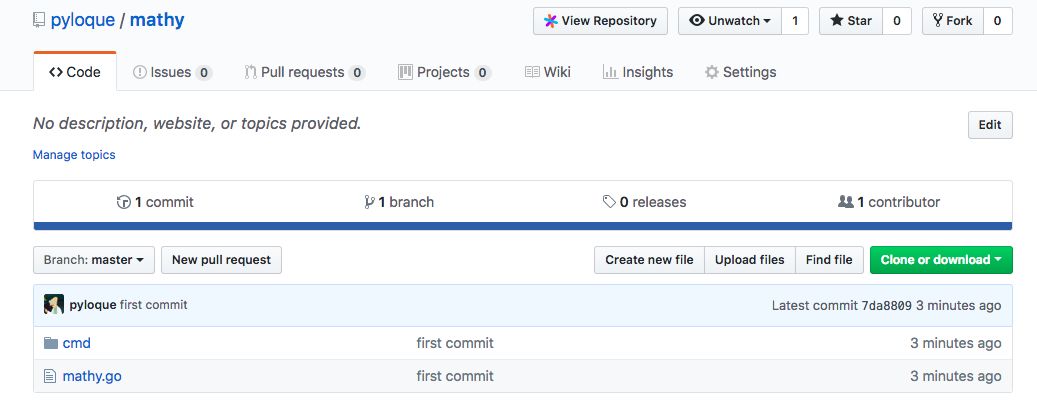
Task: Click the Find file button
Action: point(829,260)
